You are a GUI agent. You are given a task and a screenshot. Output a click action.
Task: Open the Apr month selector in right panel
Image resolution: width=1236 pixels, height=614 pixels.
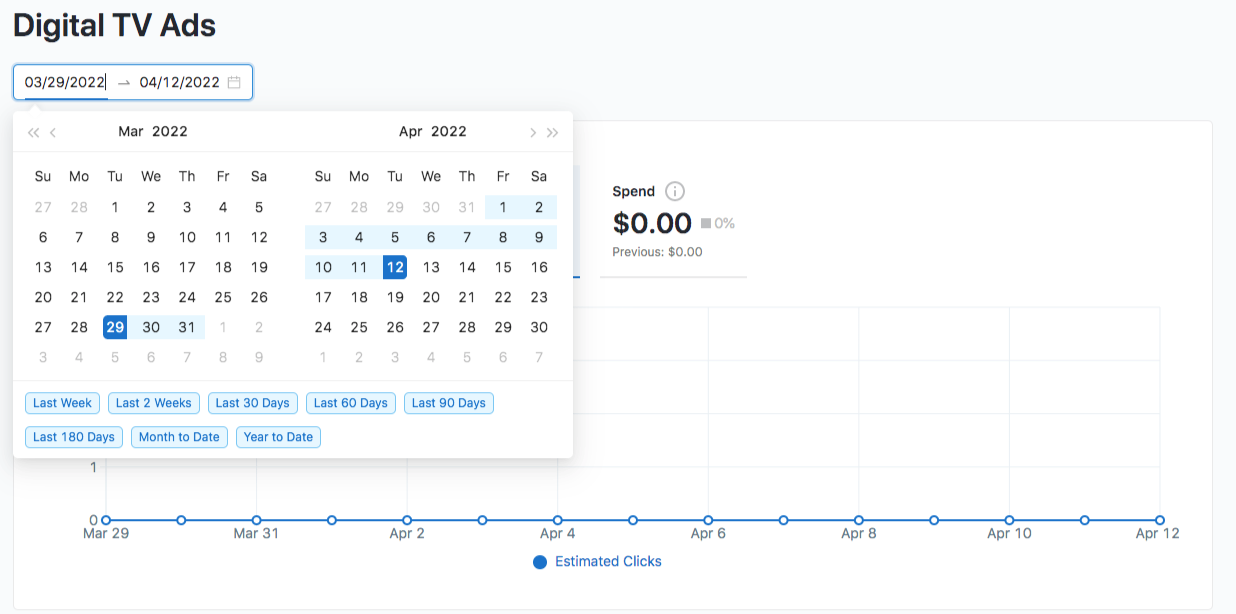click(411, 131)
